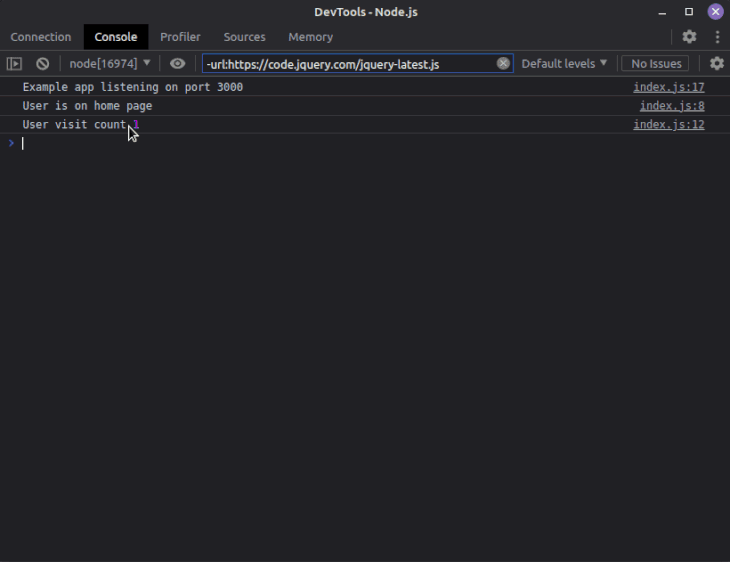This screenshot has width=730, height=562.
Task: Select 'Example app listening on port 3000' message
Action: tap(133, 87)
